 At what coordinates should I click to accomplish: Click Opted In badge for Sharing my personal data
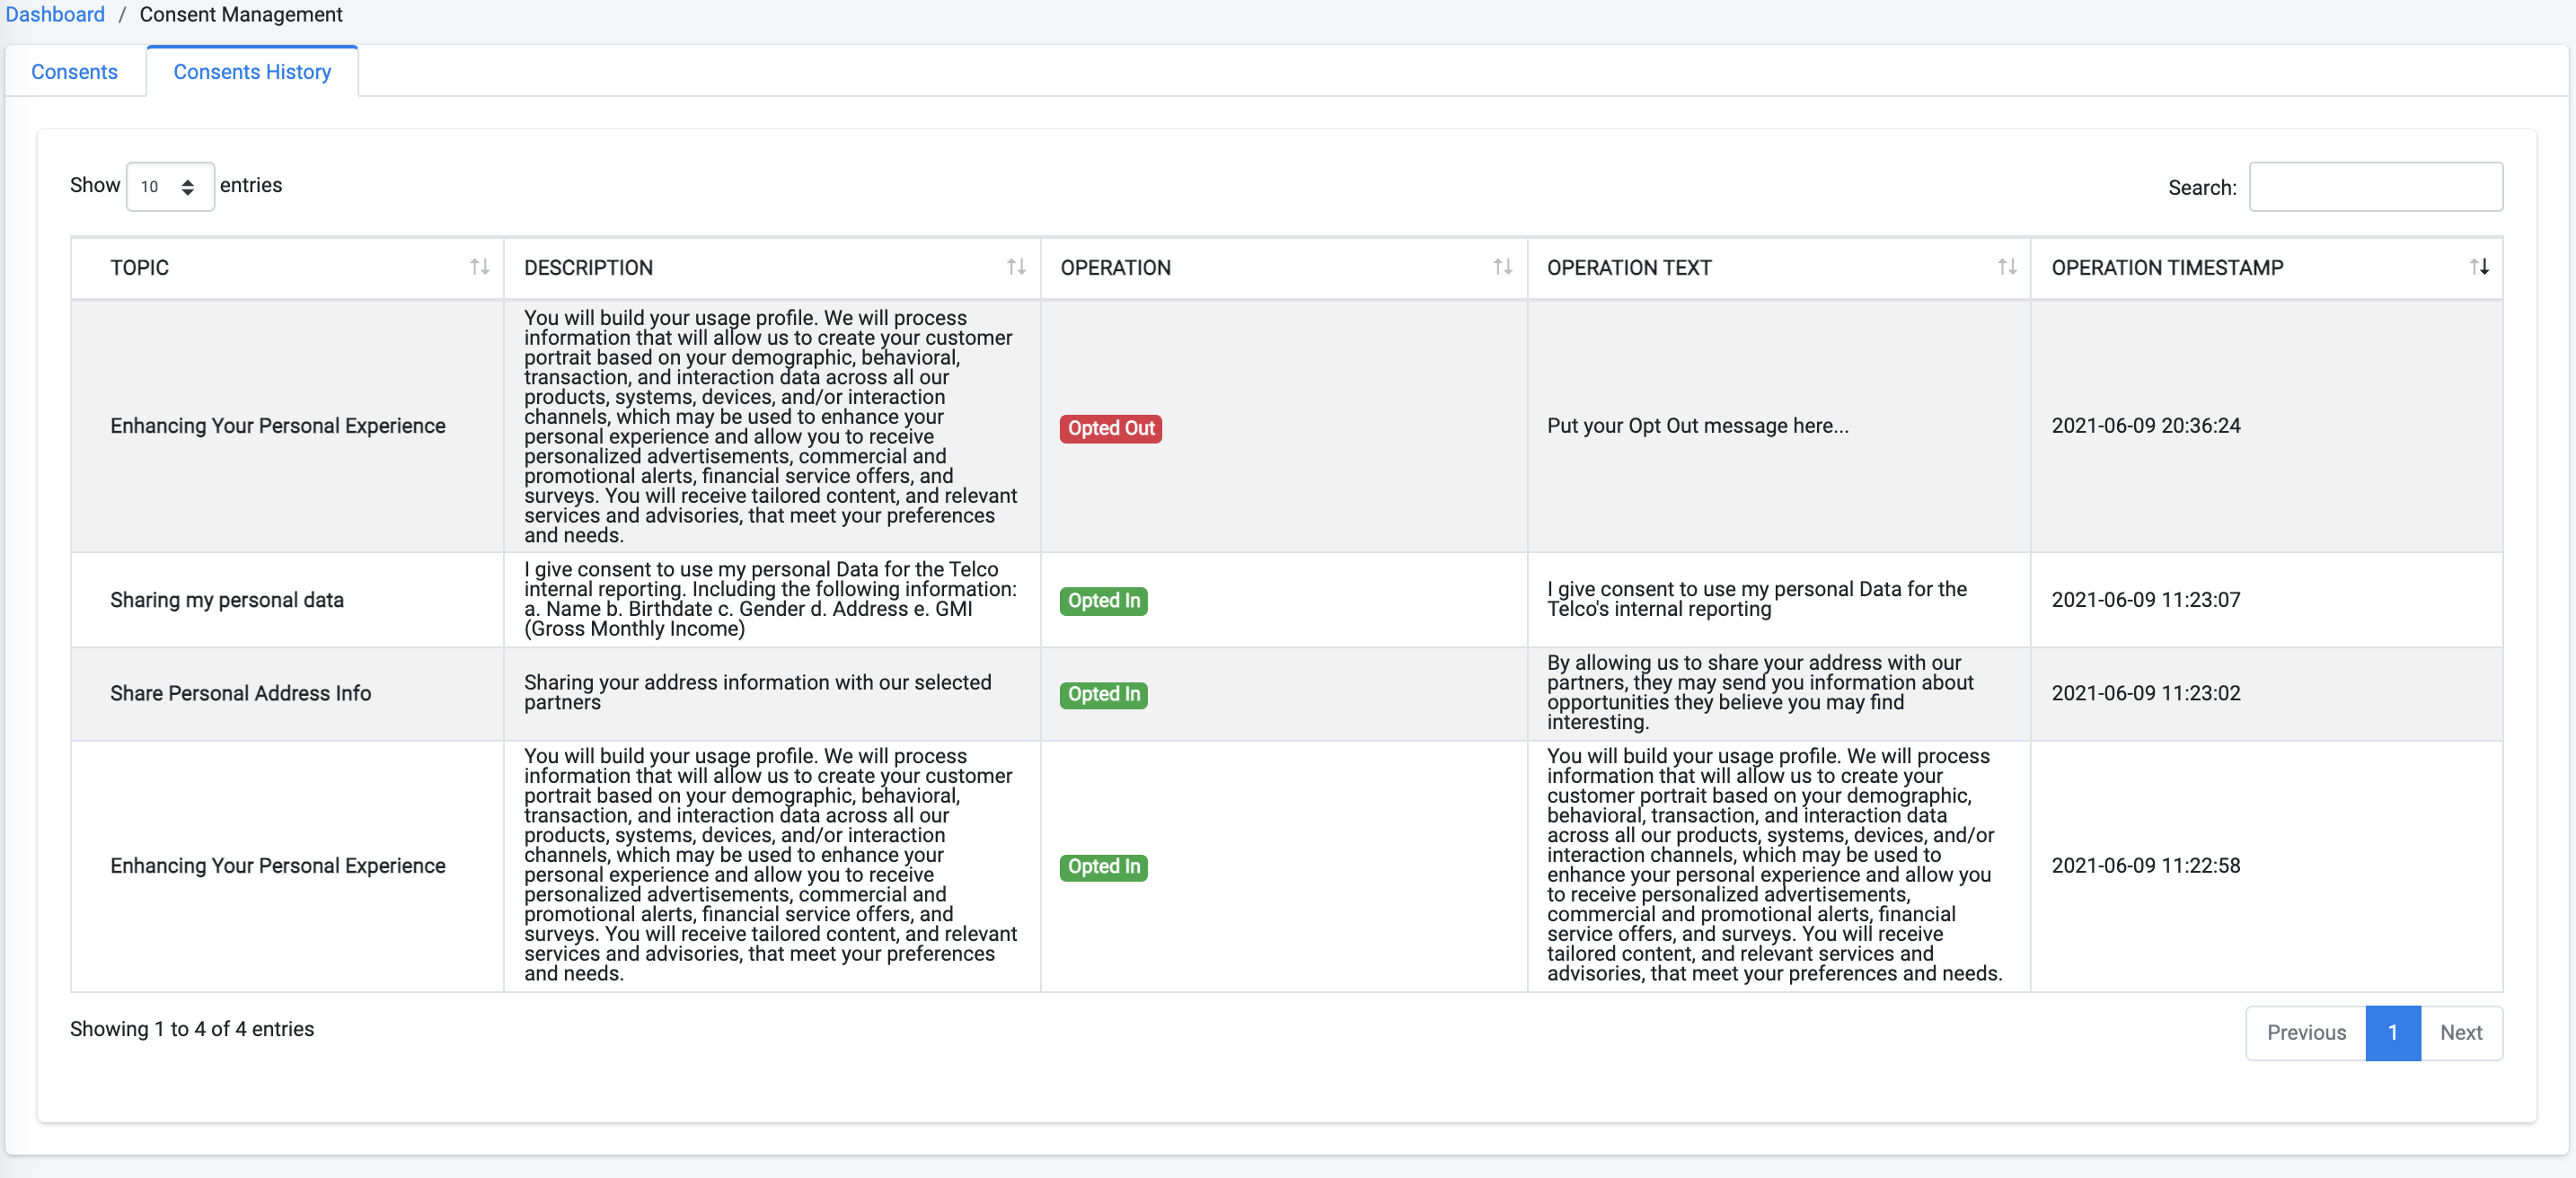pyautogui.click(x=1103, y=600)
